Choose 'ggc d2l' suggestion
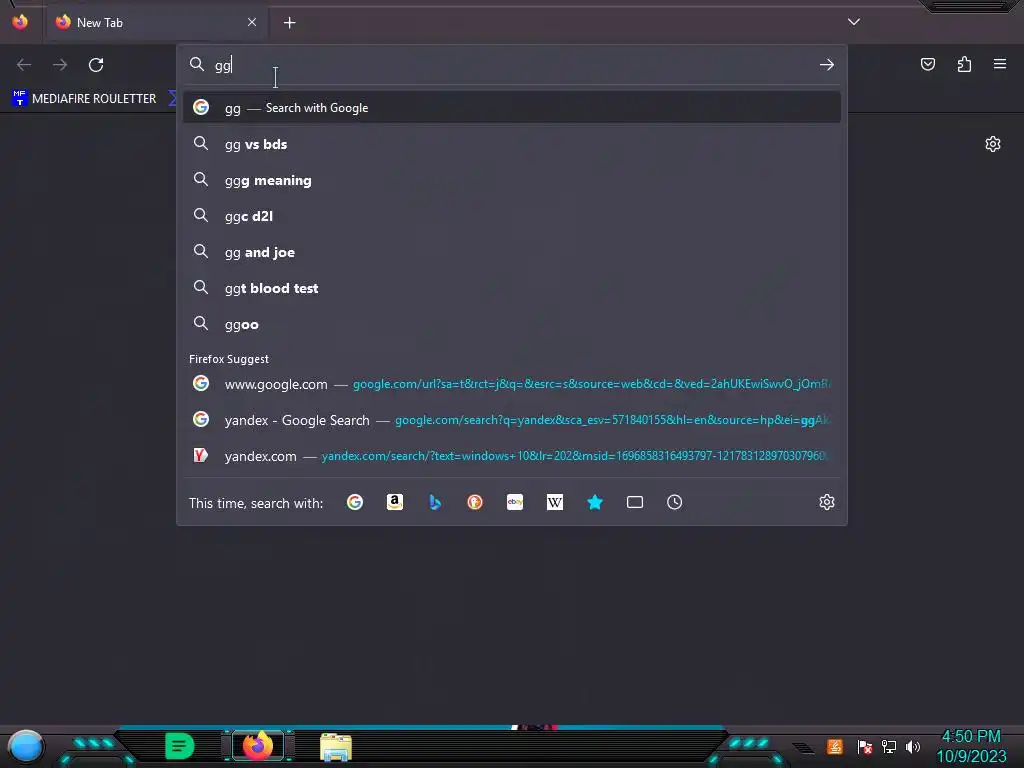This screenshot has height=768, width=1024. (511, 216)
